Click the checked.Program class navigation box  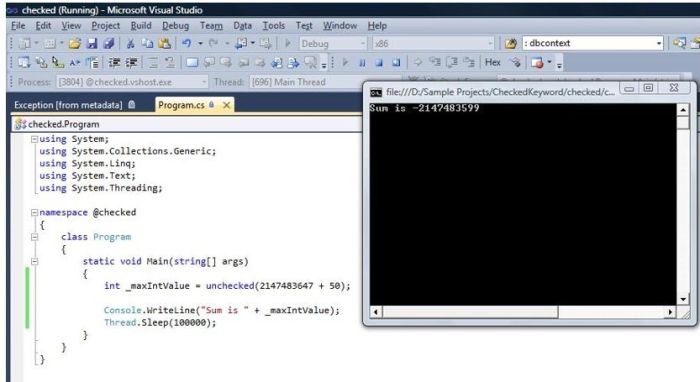pos(188,124)
